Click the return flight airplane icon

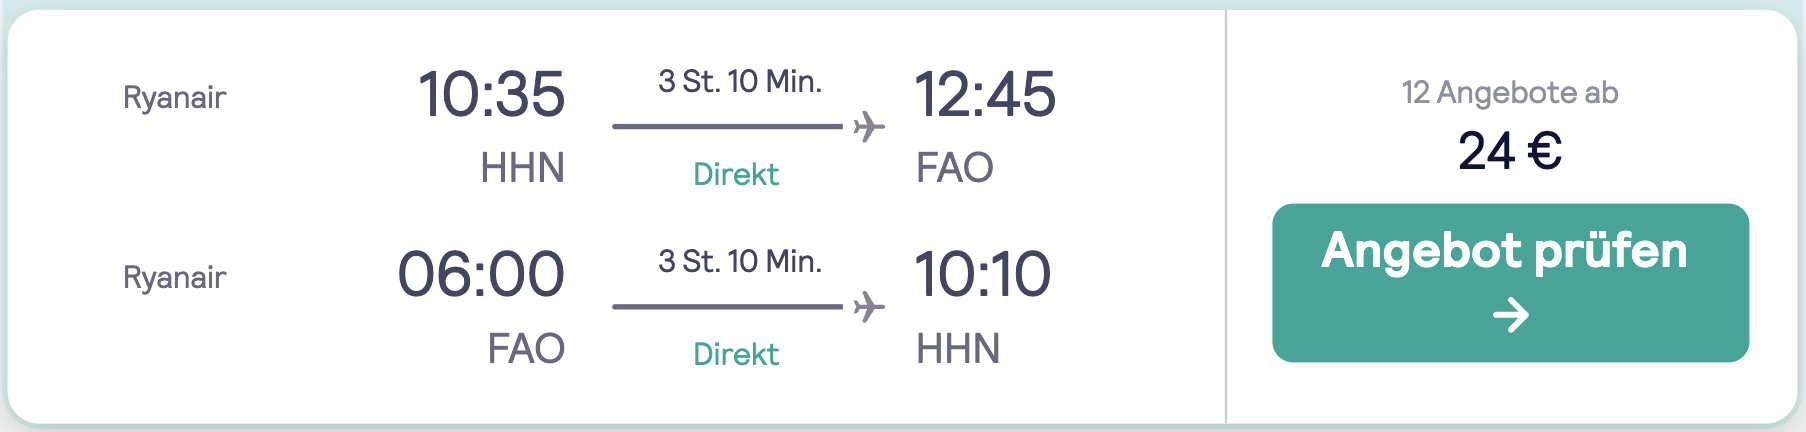click(x=869, y=307)
